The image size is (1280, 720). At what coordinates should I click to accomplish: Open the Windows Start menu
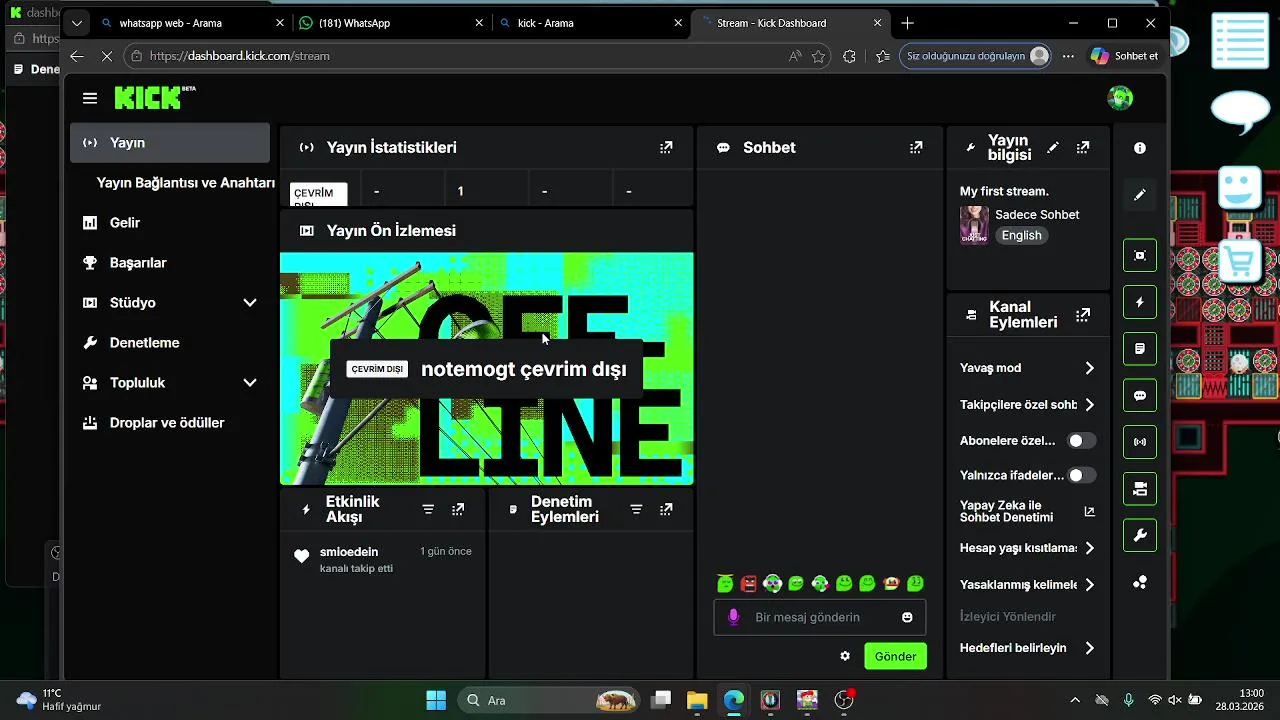(x=436, y=700)
